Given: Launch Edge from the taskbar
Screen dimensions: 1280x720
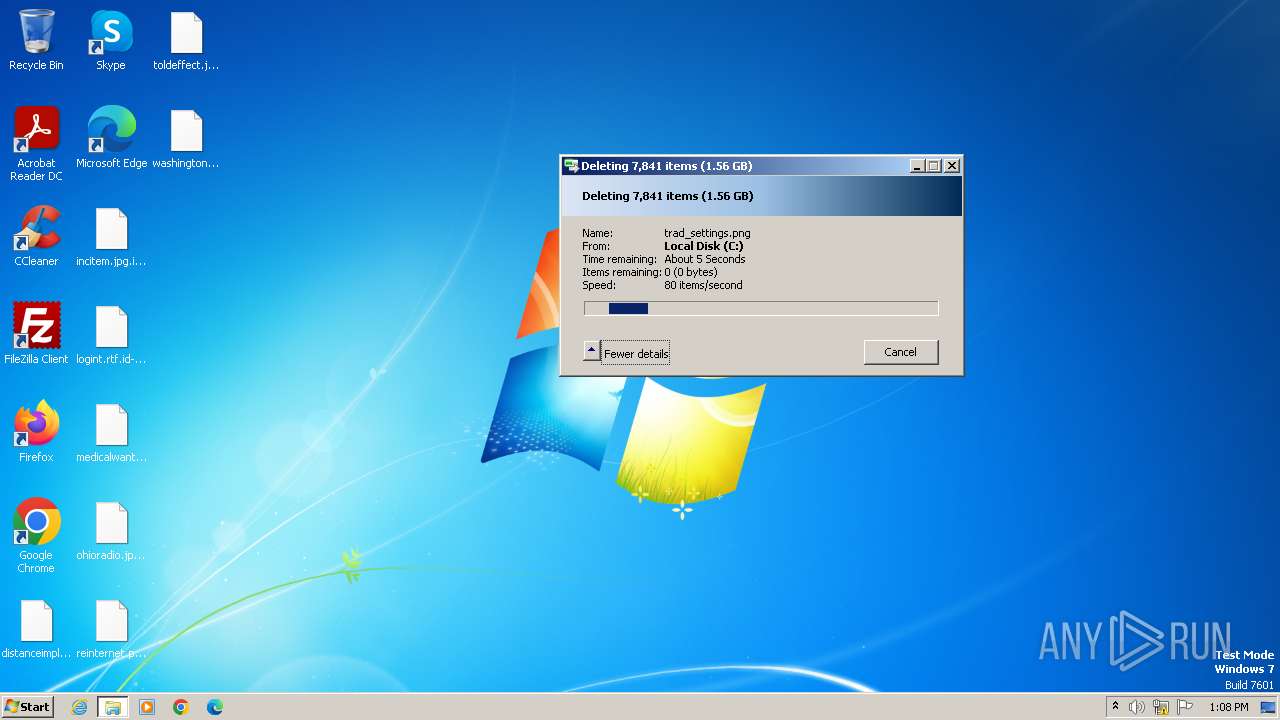Looking at the screenshot, I should click(x=215, y=707).
